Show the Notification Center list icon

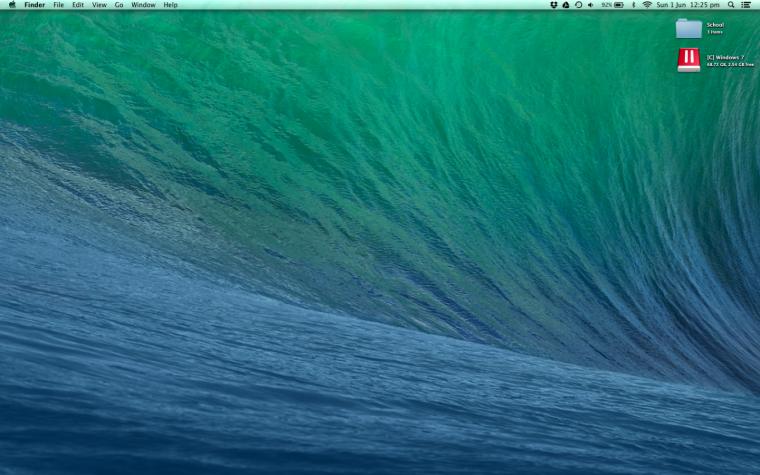click(x=745, y=5)
